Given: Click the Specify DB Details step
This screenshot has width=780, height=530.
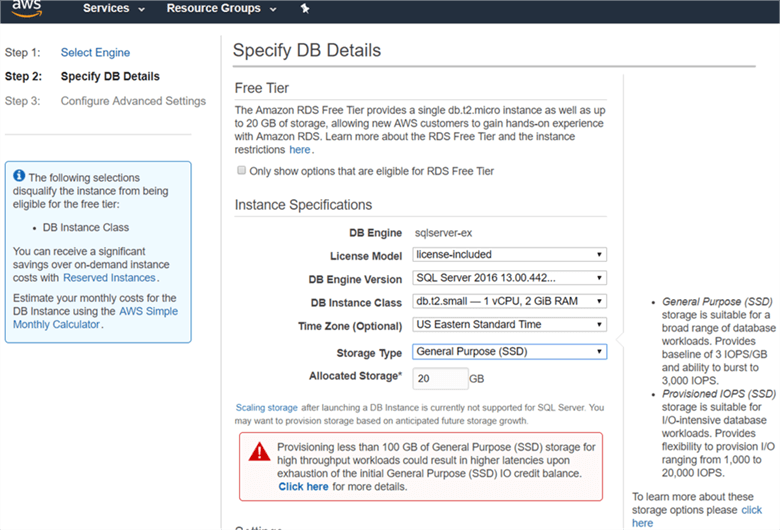Looking at the screenshot, I should 110,76.
